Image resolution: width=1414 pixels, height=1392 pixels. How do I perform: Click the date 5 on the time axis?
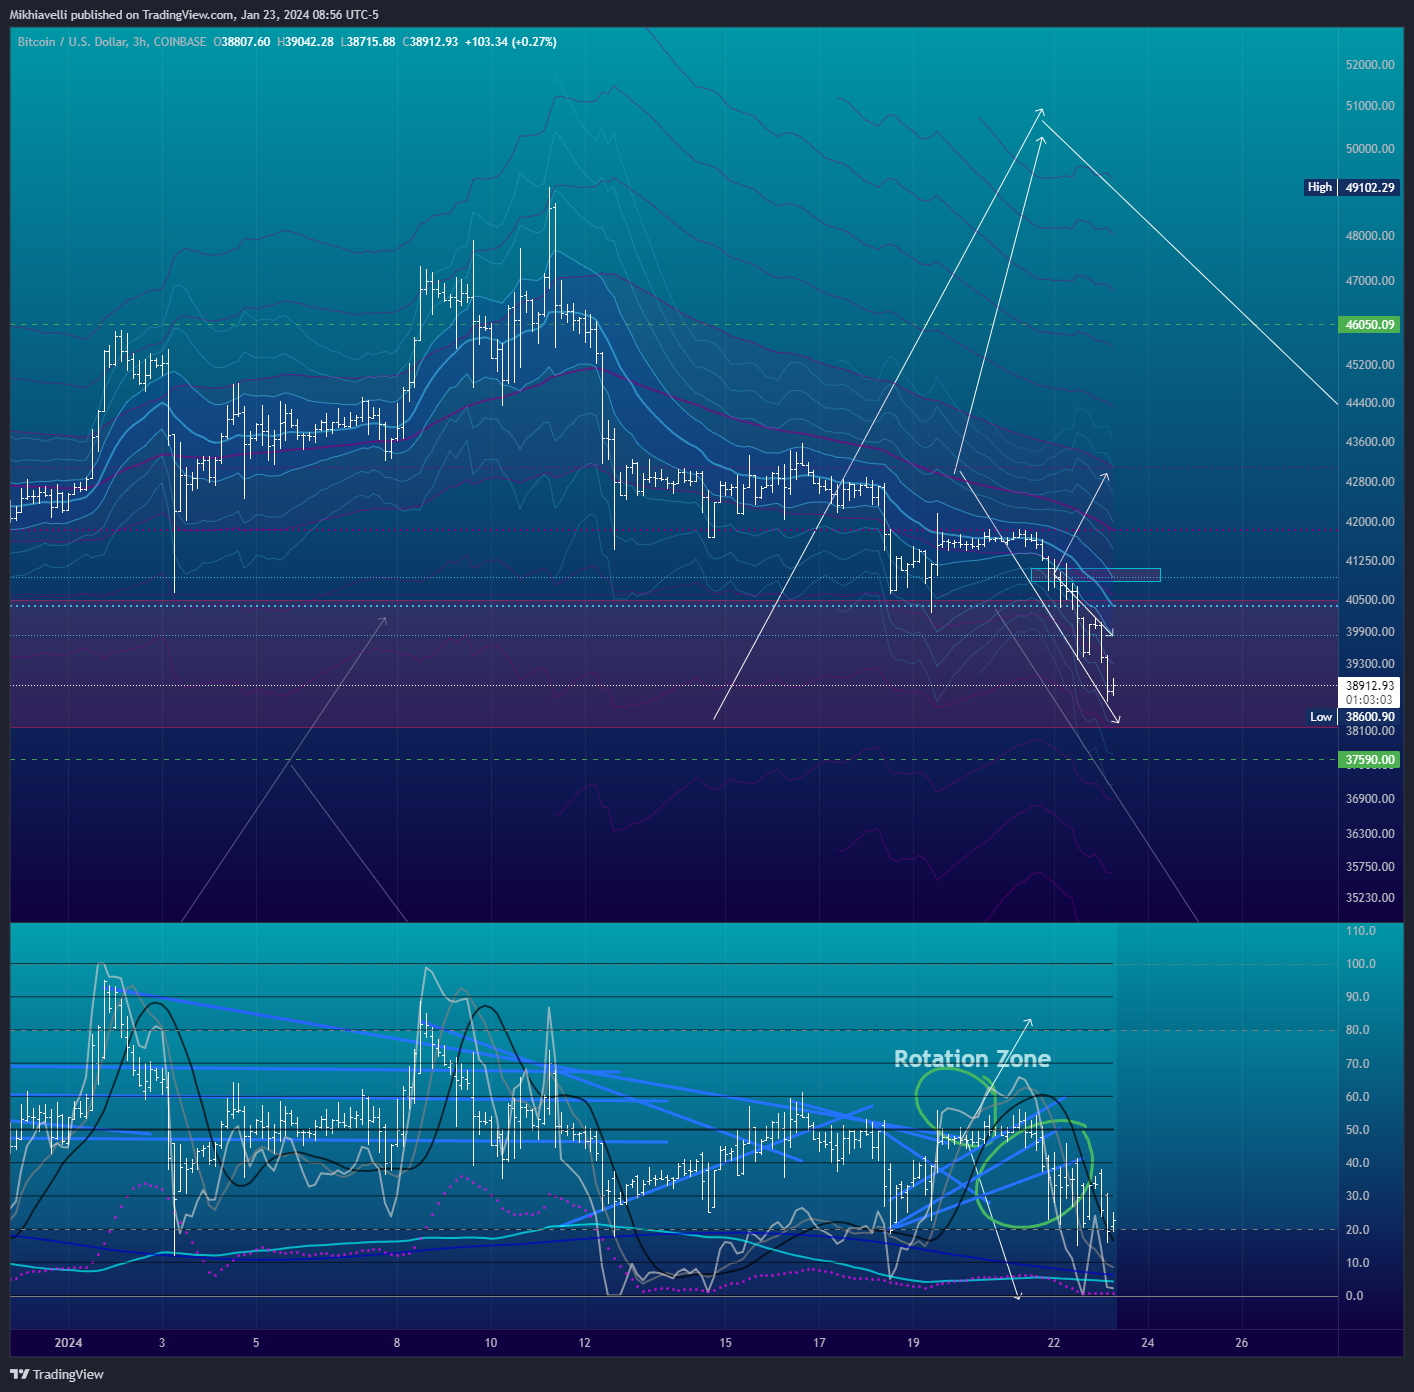(x=256, y=1343)
